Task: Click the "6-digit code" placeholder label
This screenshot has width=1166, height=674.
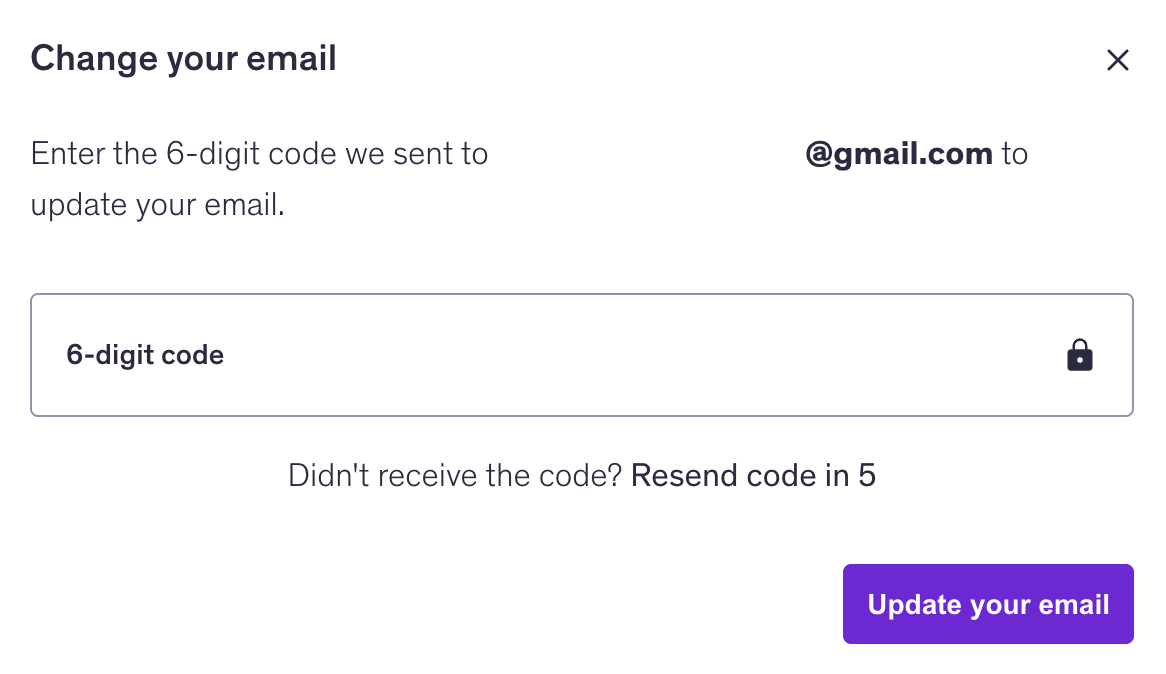Action: coord(145,355)
